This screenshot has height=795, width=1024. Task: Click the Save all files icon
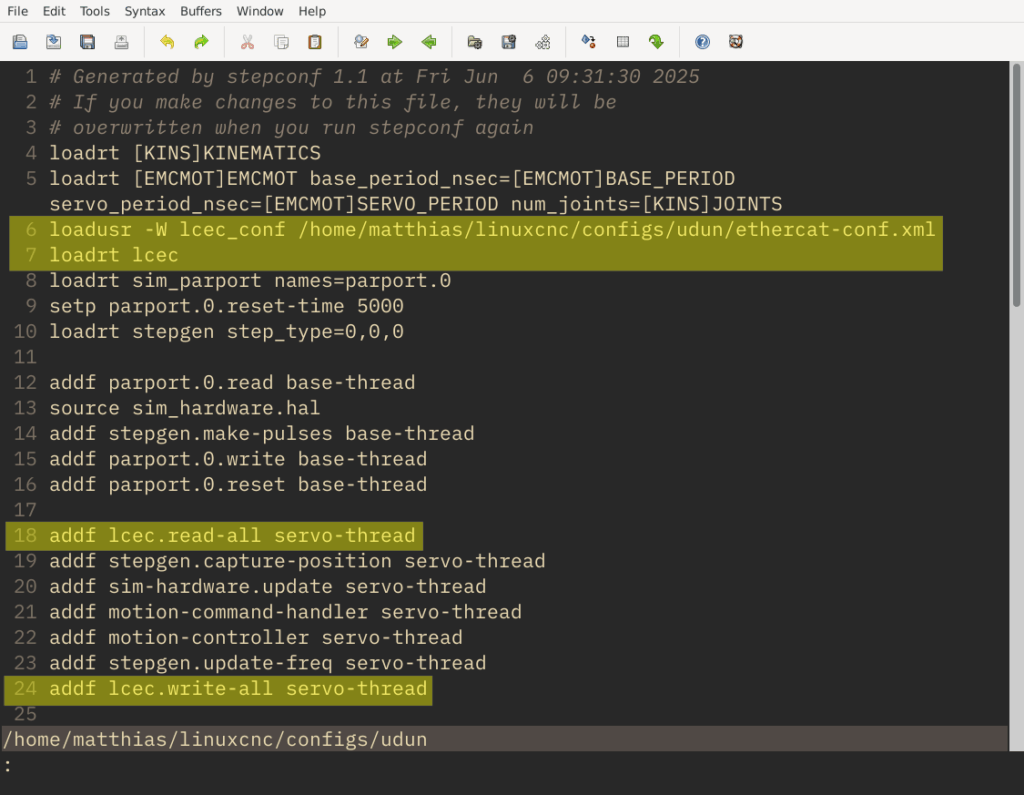(88, 42)
